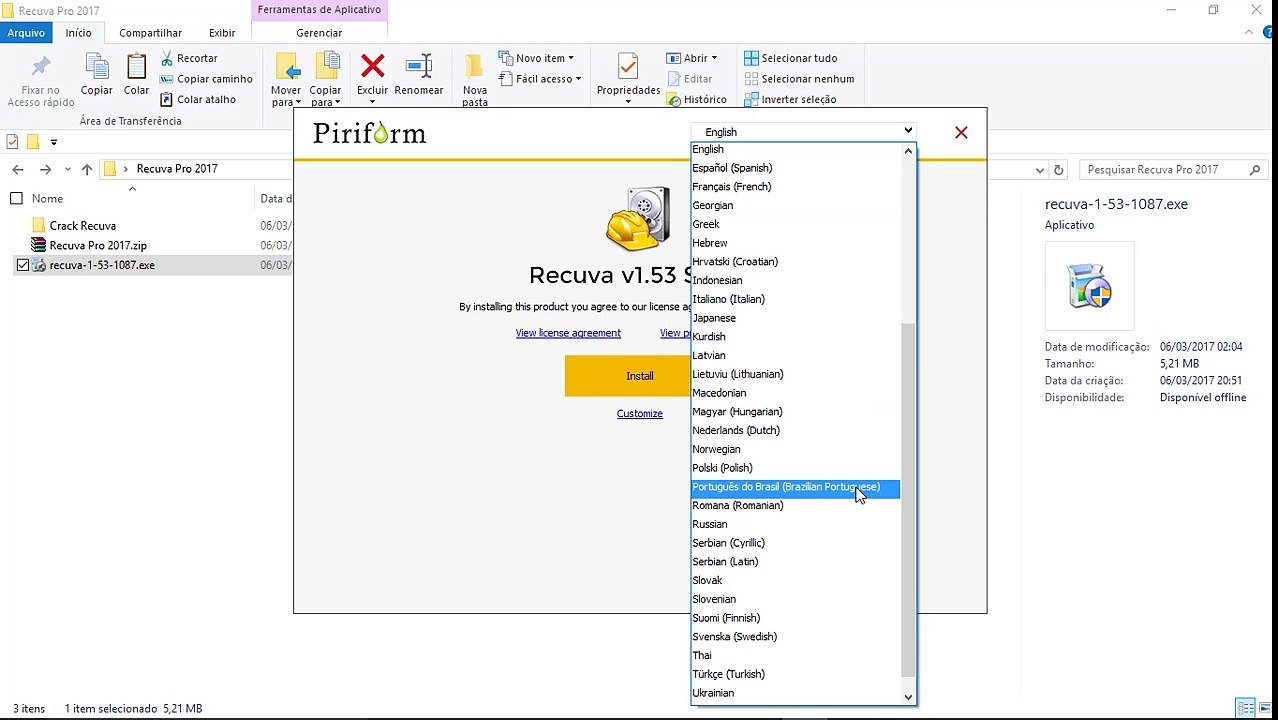
Task: Click the Histórico ribbon item
Action: (697, 99)
